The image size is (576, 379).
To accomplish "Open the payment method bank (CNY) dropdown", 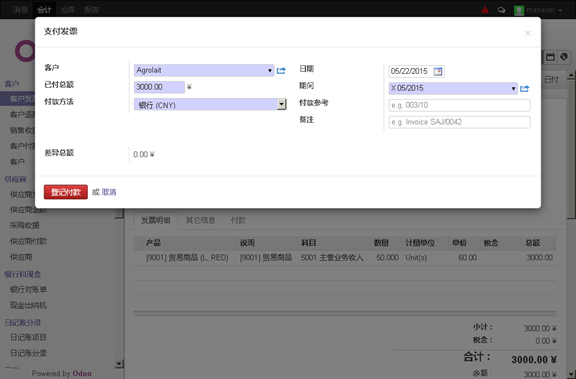I will click(x=282, y=105).
